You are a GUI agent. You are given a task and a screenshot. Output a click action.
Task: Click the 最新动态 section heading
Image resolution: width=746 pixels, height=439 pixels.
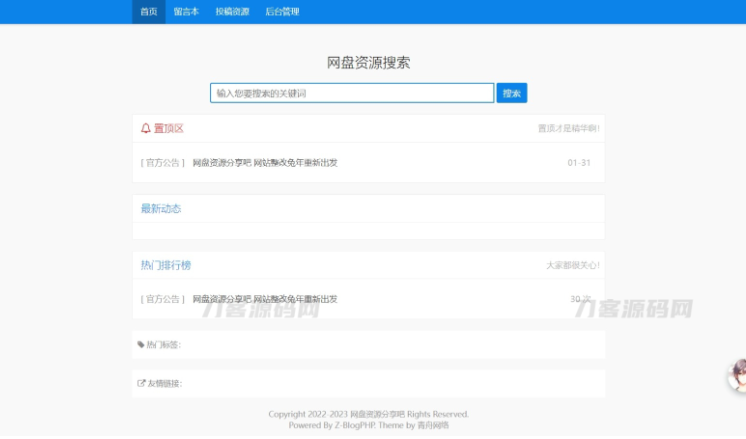pyautogui.click(x=161, y=209)
